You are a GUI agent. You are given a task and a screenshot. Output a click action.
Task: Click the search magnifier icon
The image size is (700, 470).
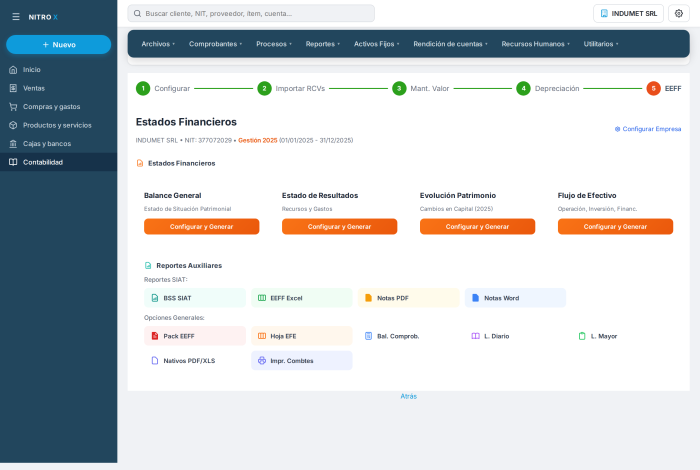click(138, 13)
